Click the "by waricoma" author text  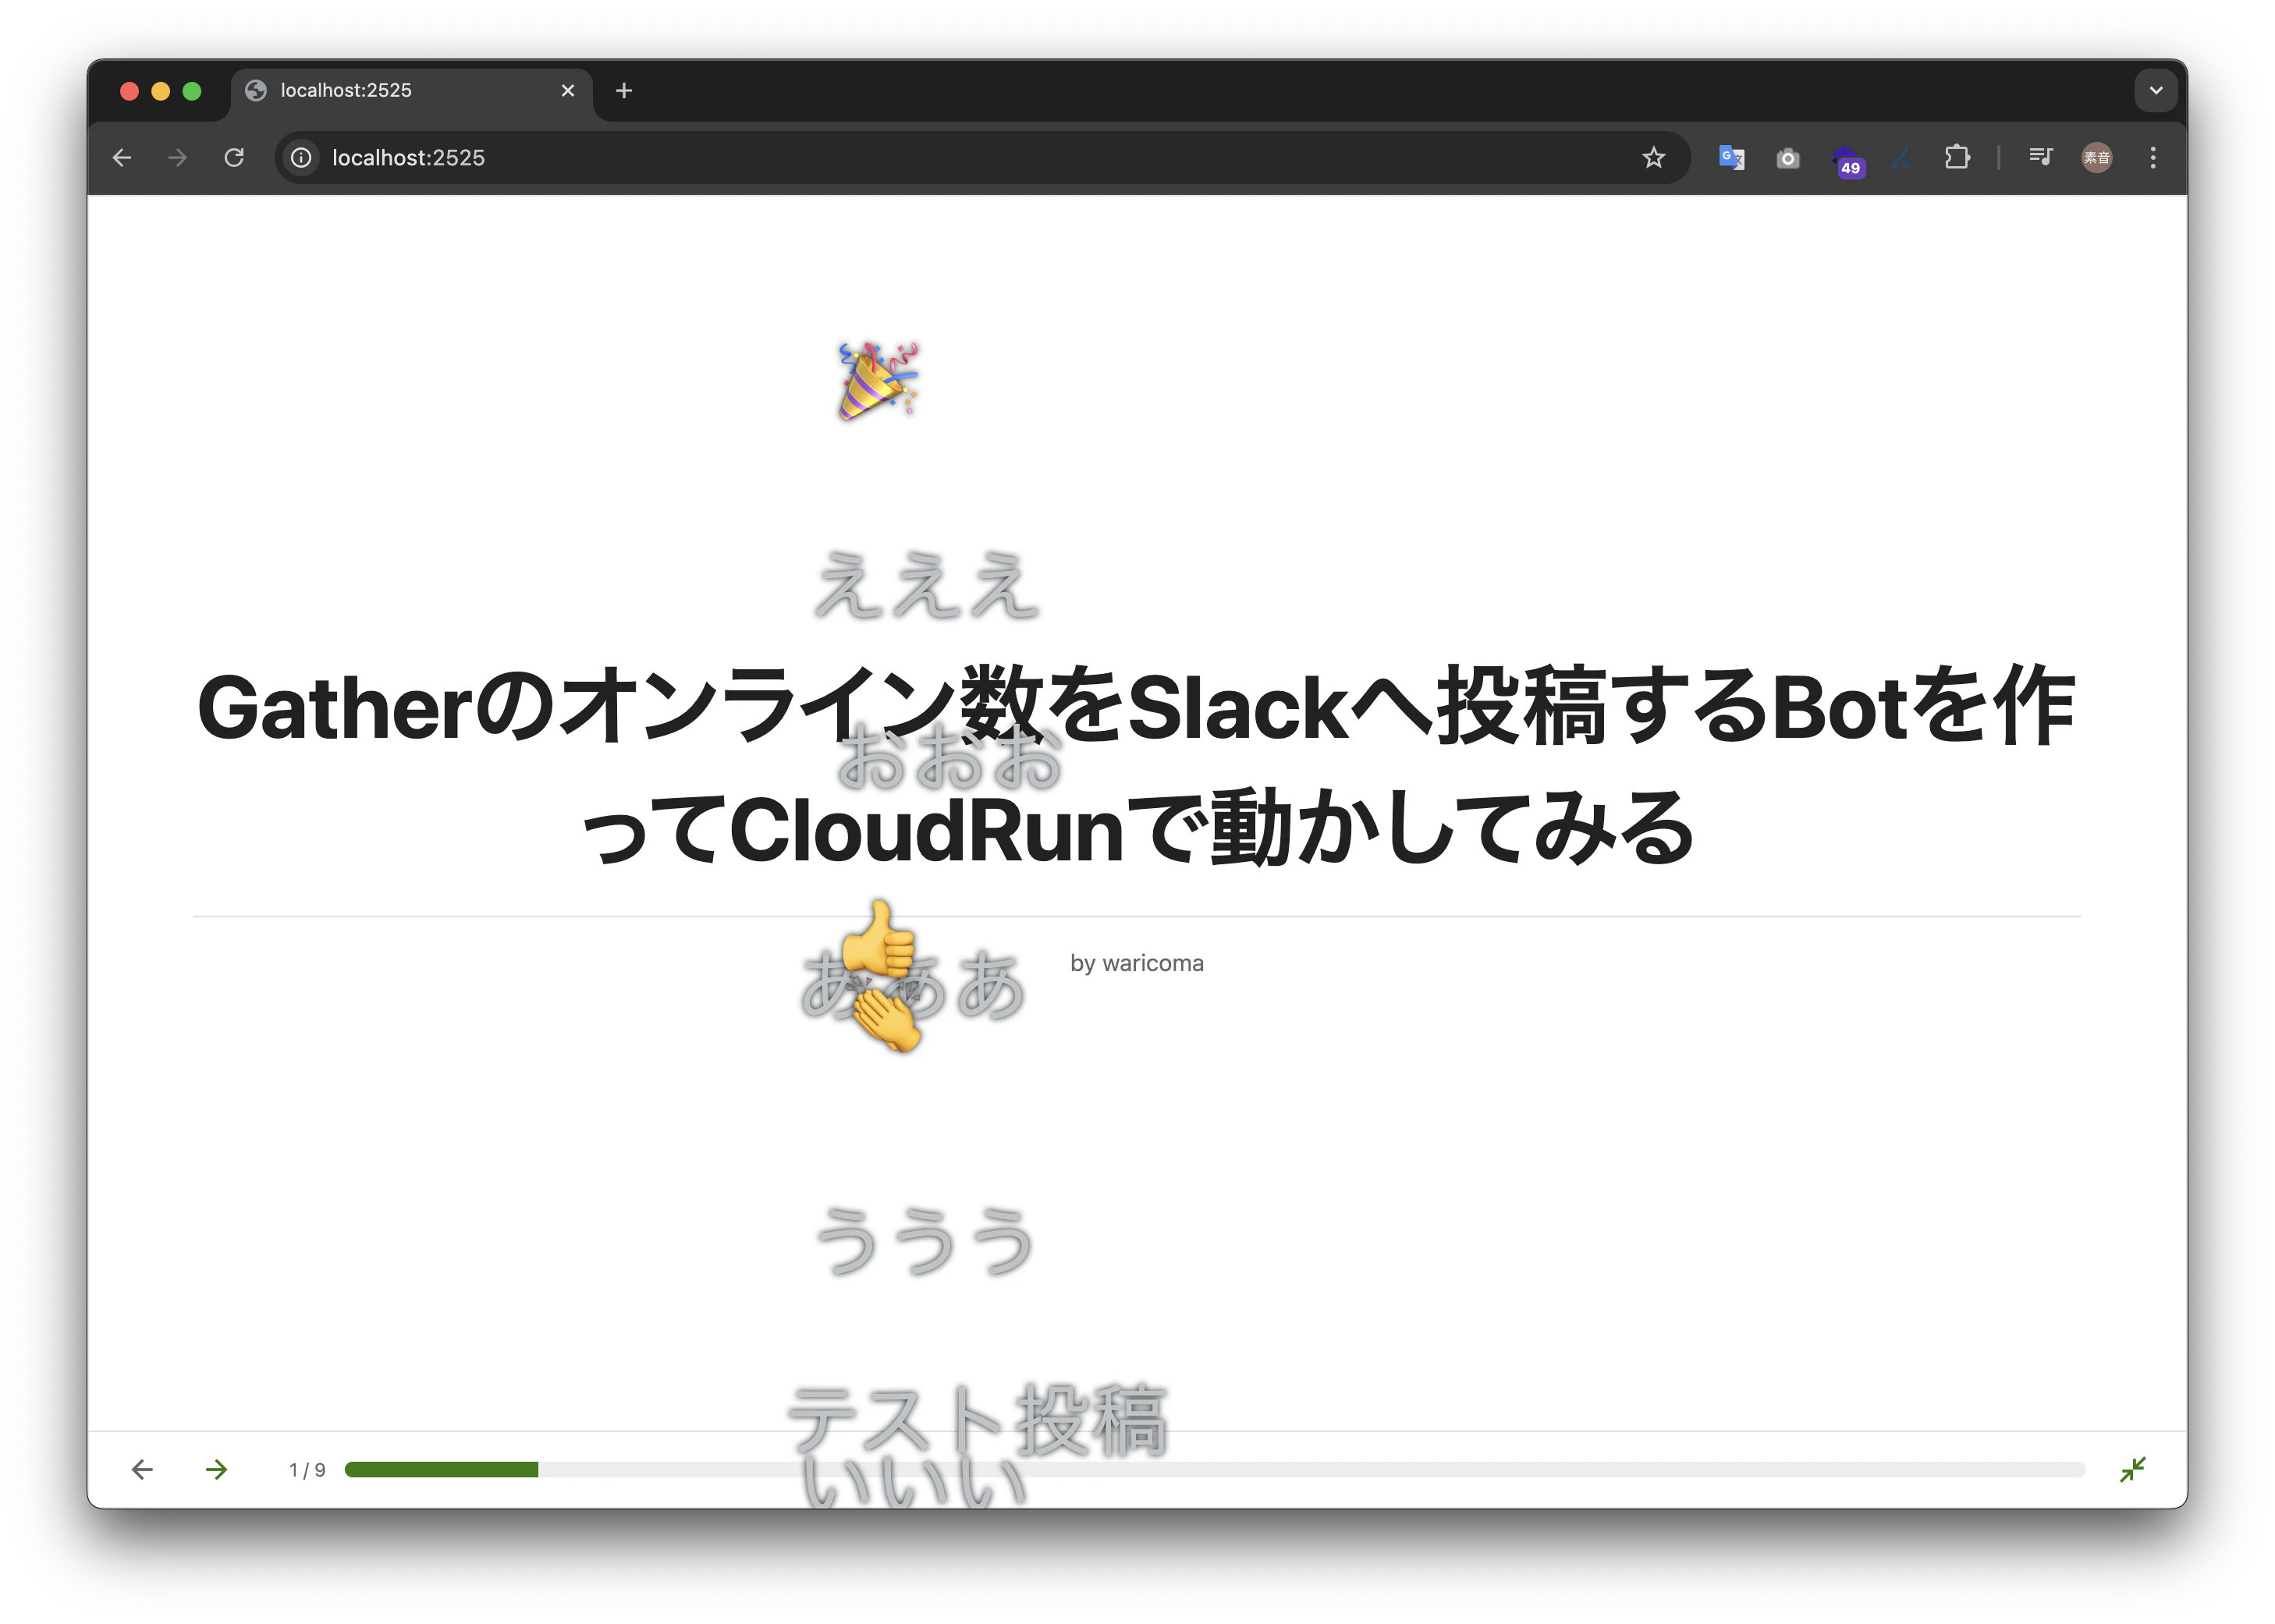[x=1137, y=963]
